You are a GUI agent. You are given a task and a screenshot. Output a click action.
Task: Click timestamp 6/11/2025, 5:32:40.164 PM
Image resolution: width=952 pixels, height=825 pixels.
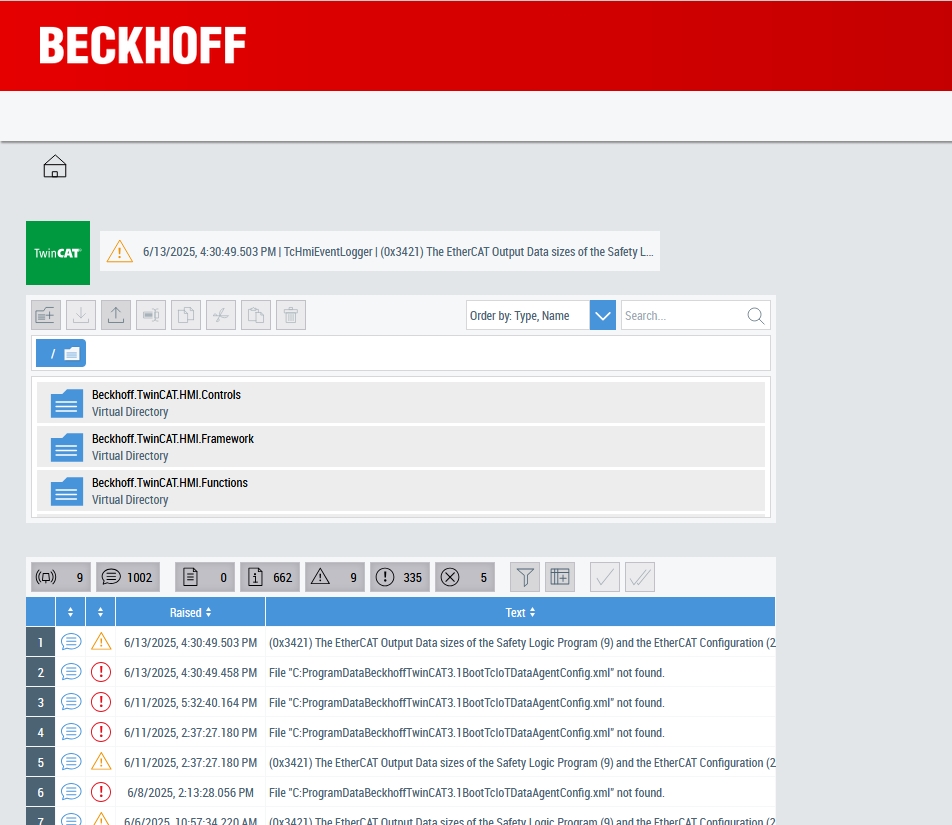coord(191,702)
